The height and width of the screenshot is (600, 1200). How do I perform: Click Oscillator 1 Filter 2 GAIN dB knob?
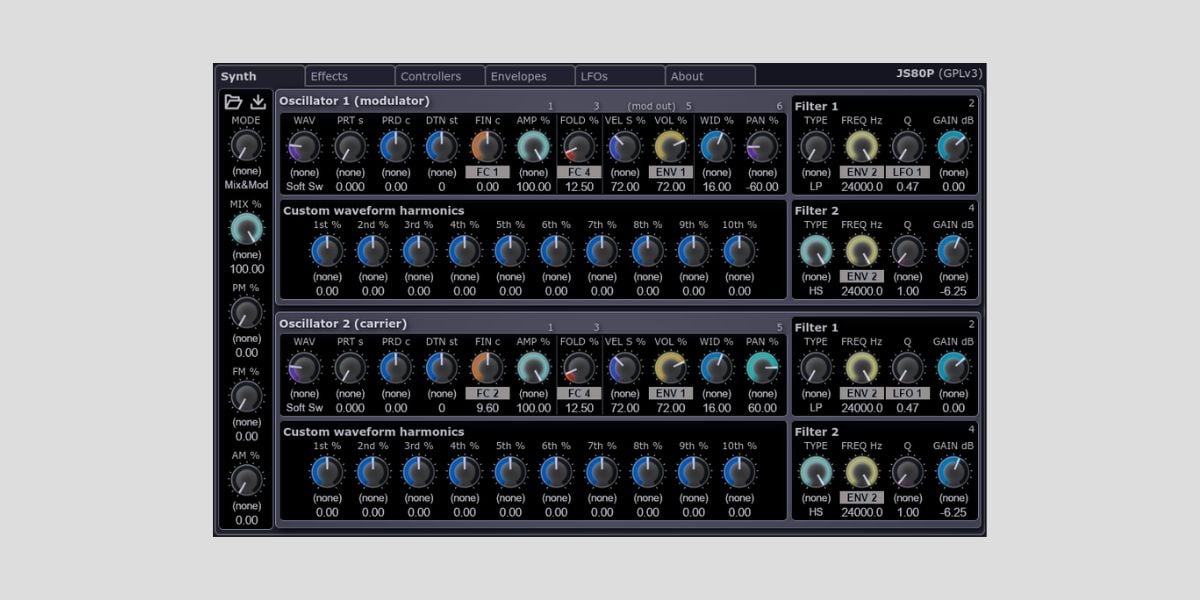953,251
